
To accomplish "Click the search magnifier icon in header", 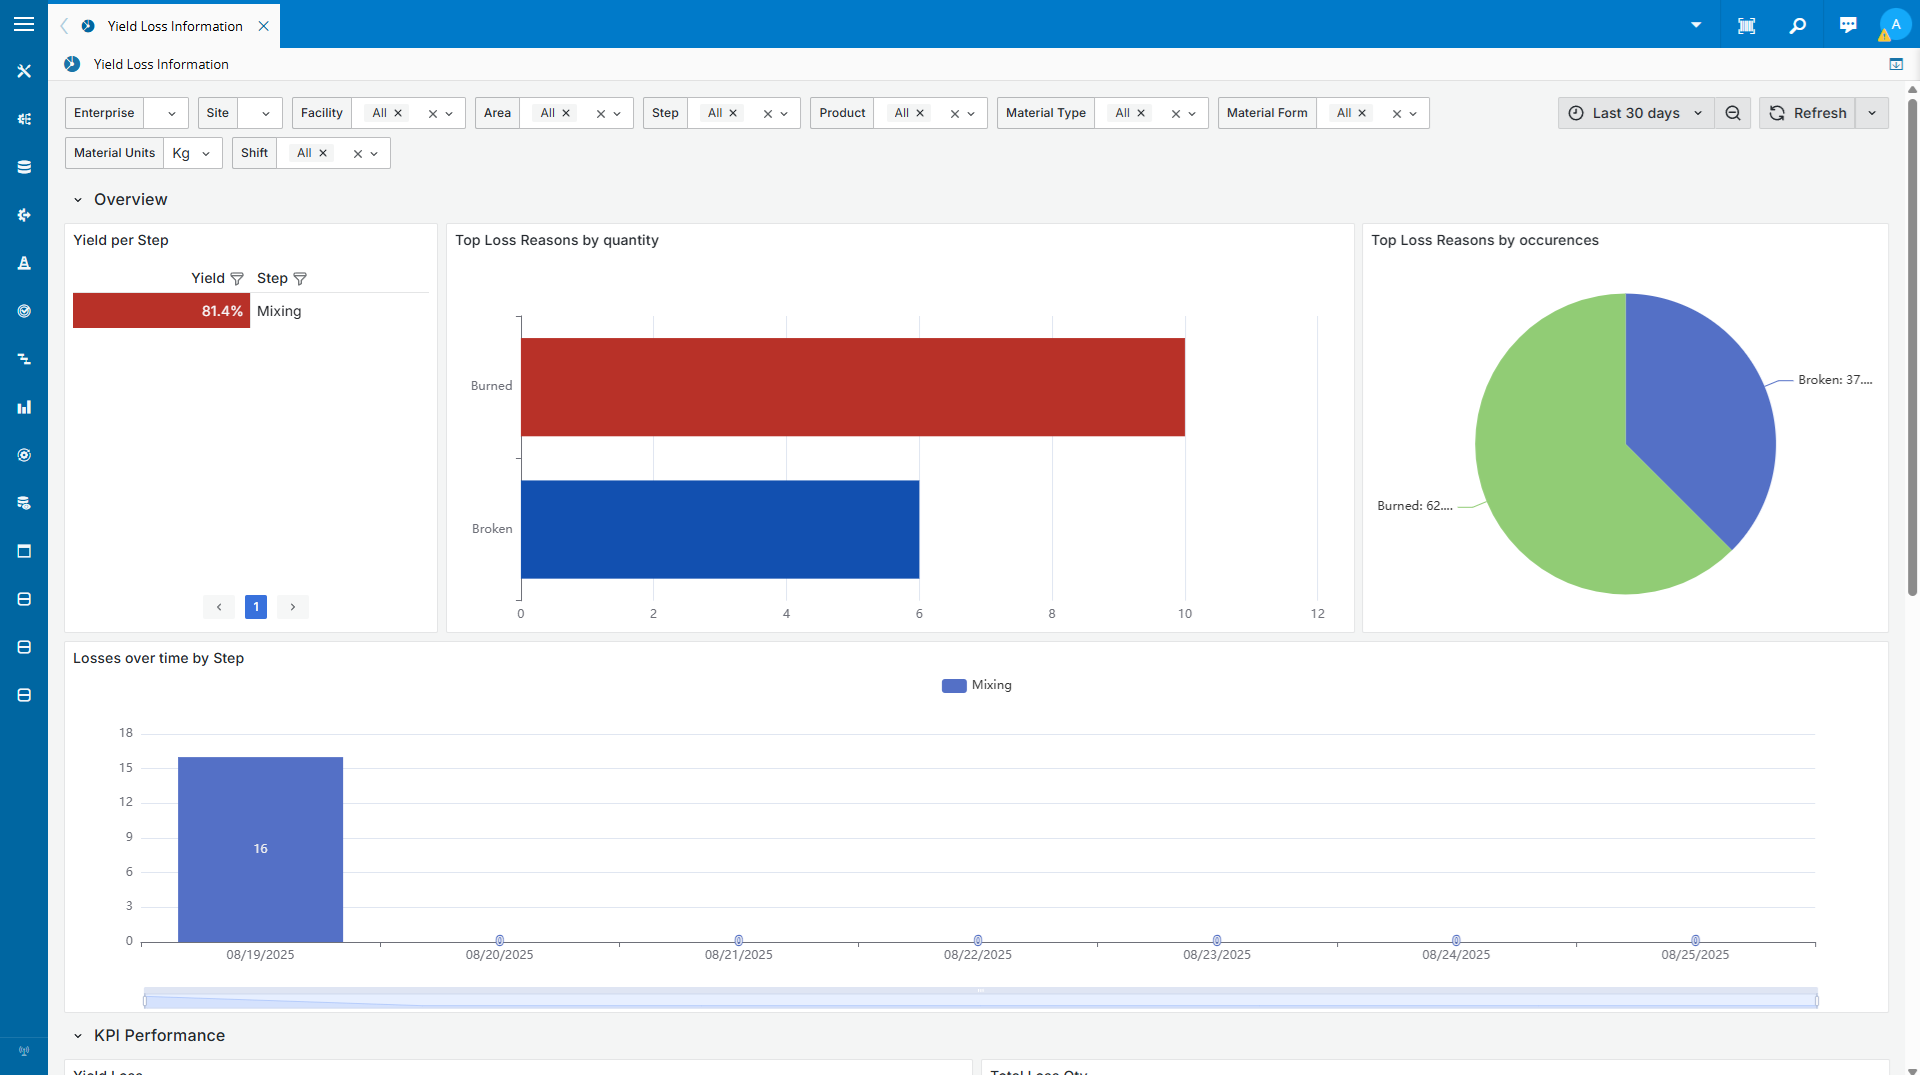I will point(1797,26).
